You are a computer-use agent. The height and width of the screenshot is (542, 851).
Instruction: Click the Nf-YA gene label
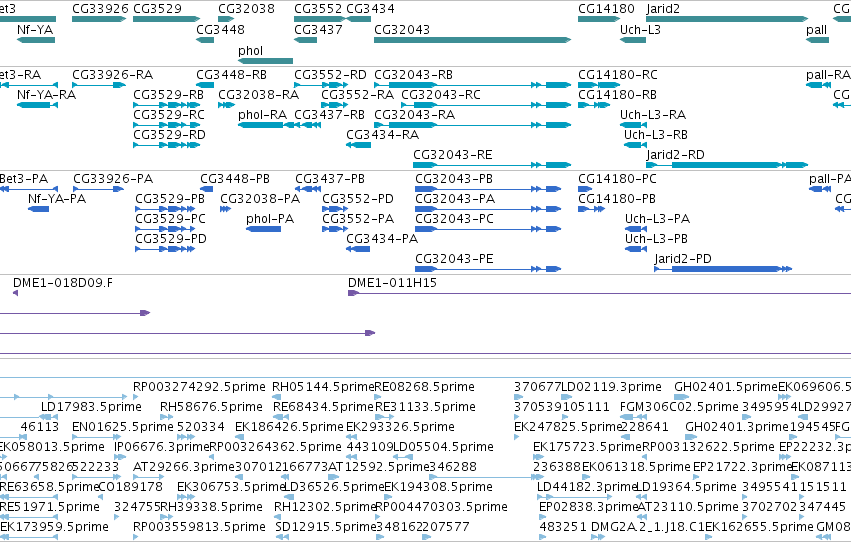tap(35, 29)
